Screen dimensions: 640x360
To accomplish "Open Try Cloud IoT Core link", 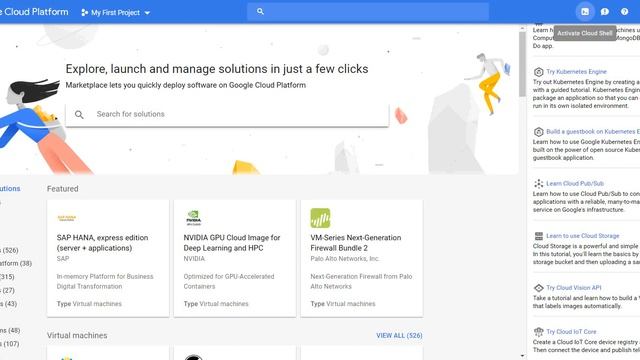I will pyautogui.click(x=571, y=331).
